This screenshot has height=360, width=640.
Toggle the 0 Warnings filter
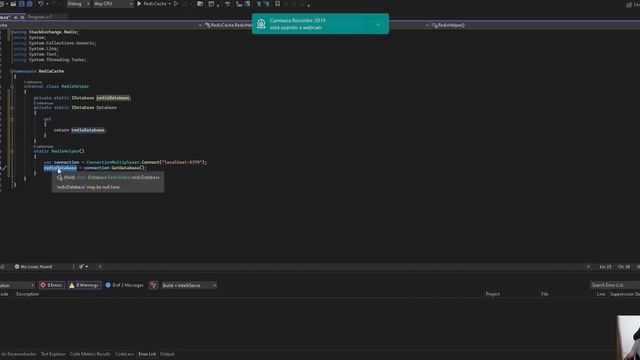pyautogui.click(x=84, y=285)
